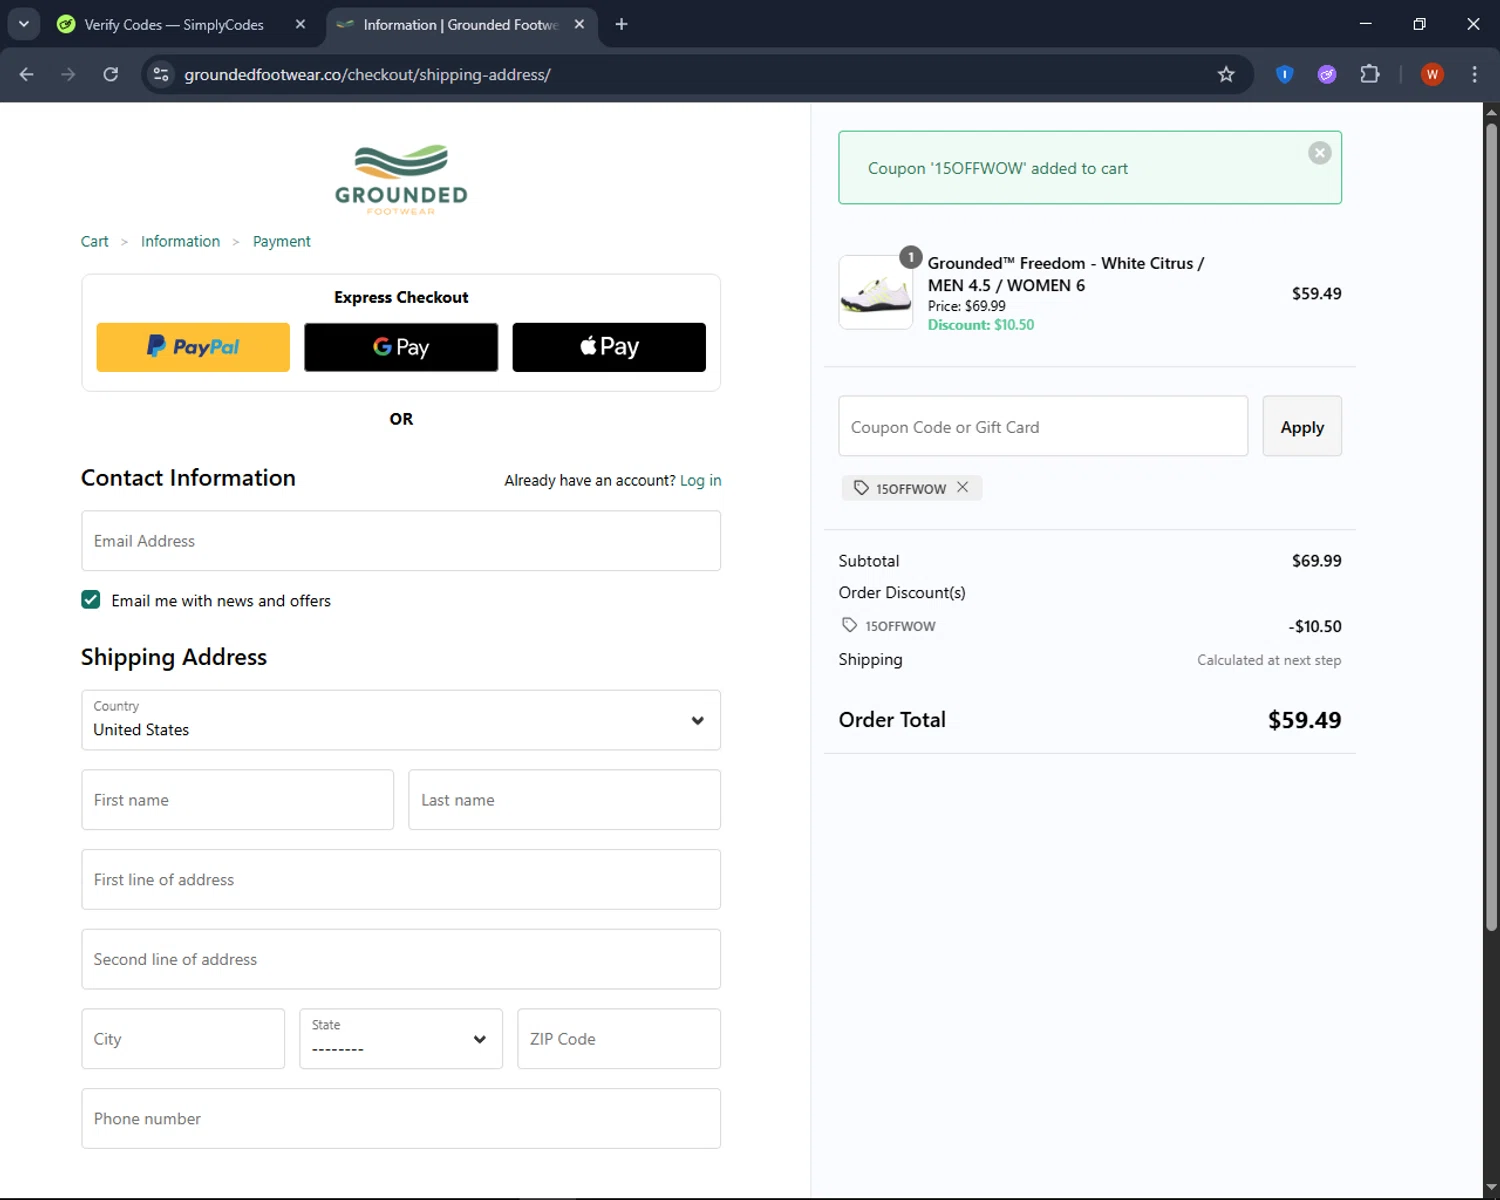The image size is (1500, 1200).
Task: Click the page vertical scrollbar
Action: [1491, 525]
